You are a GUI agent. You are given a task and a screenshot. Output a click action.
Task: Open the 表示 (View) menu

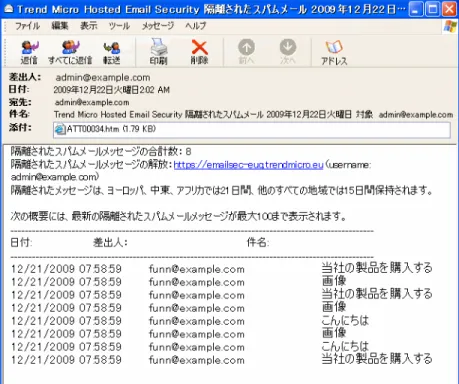tap(89, 26)
